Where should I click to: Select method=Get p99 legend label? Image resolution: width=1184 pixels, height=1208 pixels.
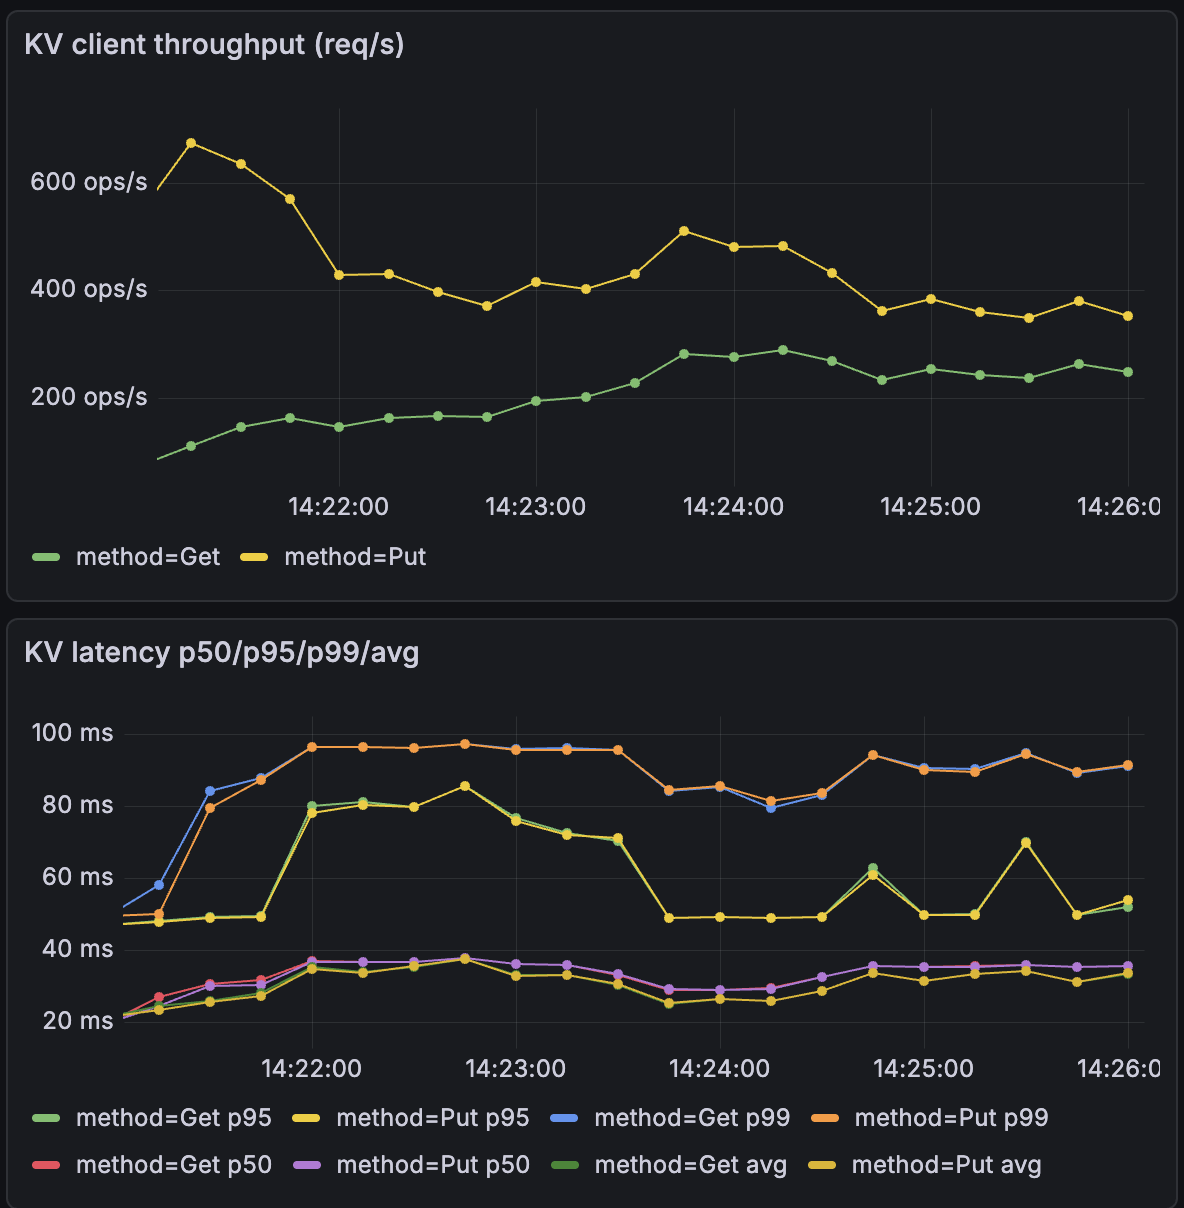(692, 1118)
